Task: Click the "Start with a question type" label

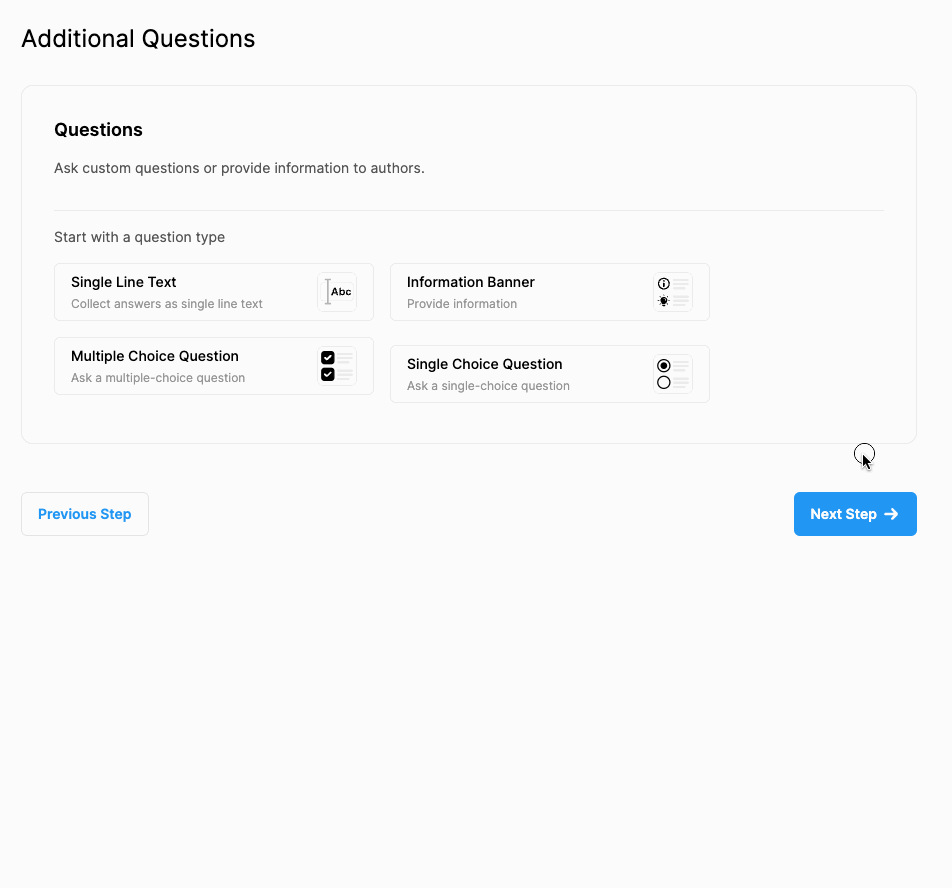Action: pyautogui.click(x=139, y=237)
